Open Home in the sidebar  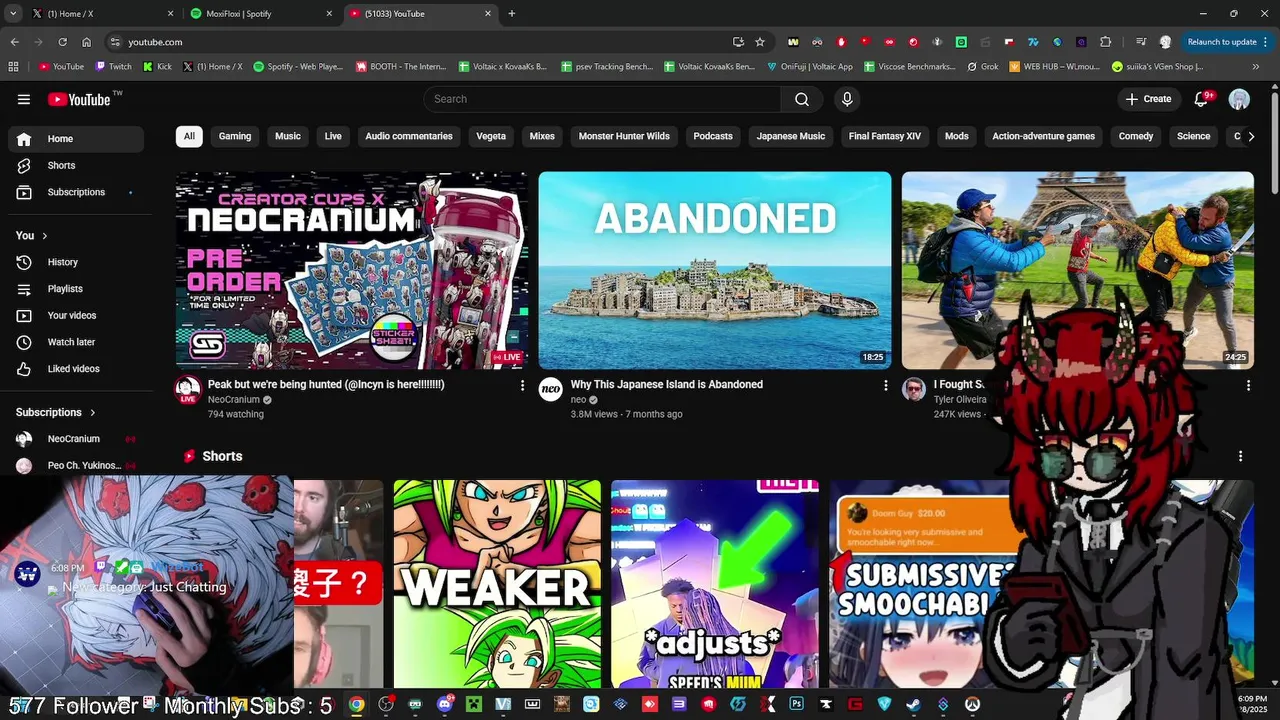pyautogui.click(x=76, y=139)
